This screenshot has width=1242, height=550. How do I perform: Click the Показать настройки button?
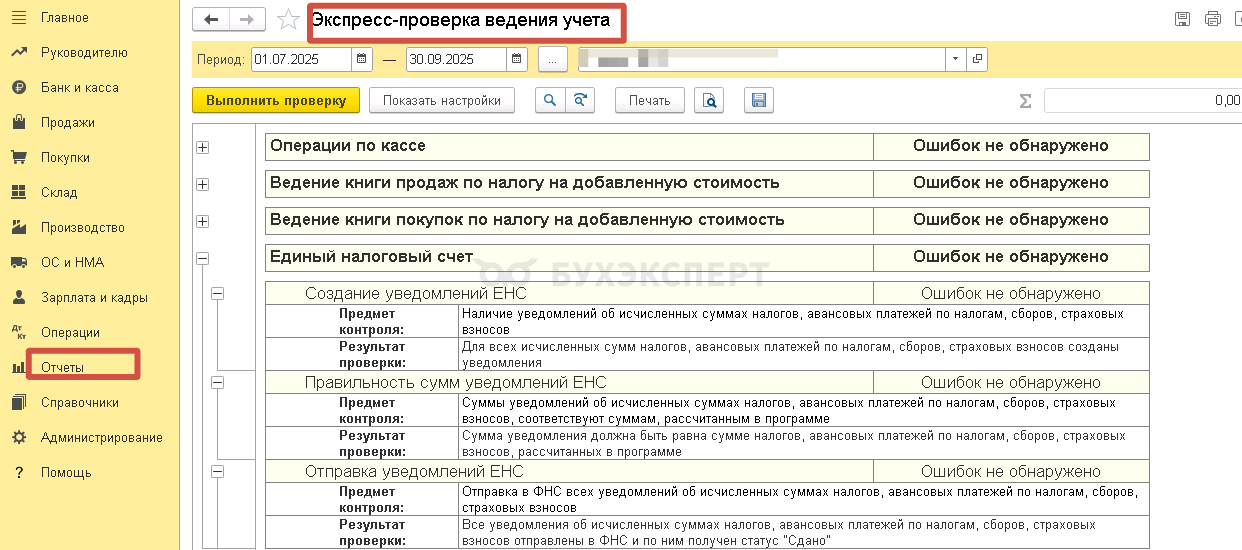pyautogui.click(x=441, y=100)
